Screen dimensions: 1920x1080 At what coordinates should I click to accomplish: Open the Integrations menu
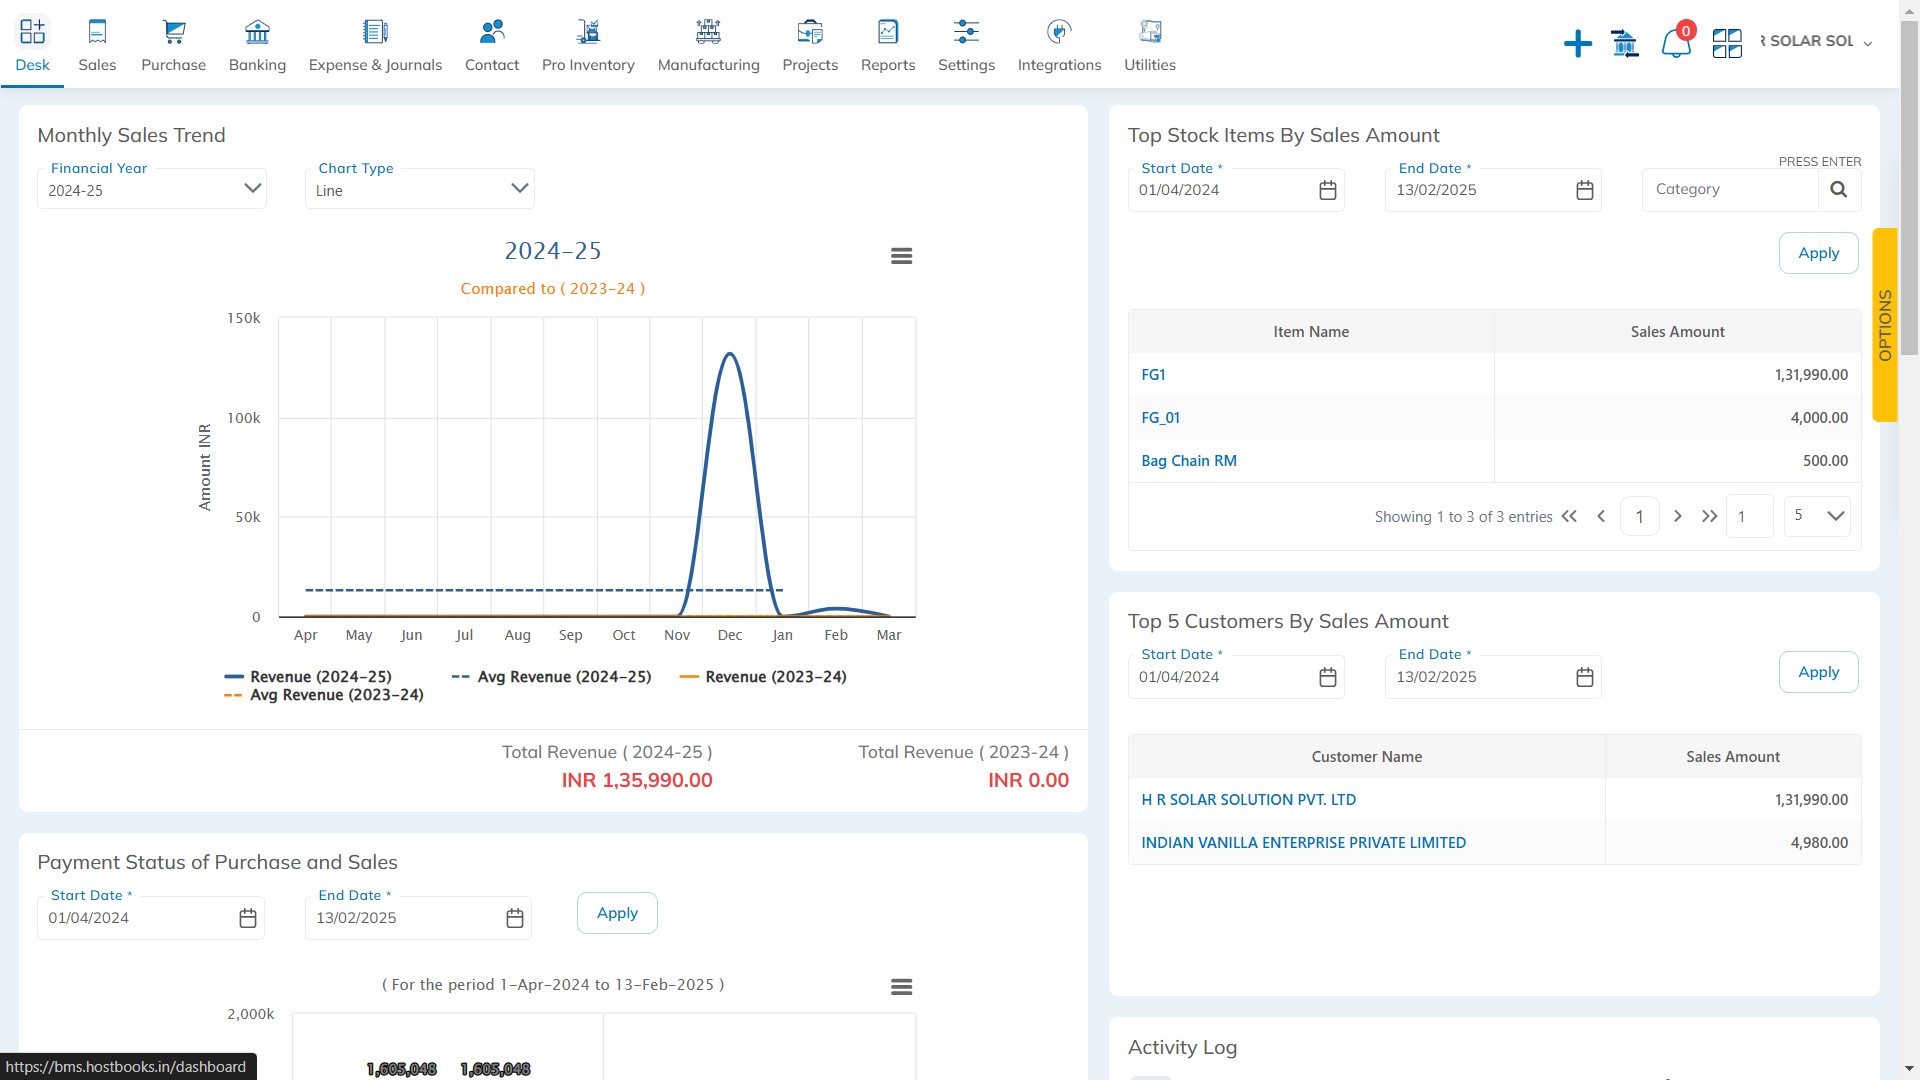1059,45
